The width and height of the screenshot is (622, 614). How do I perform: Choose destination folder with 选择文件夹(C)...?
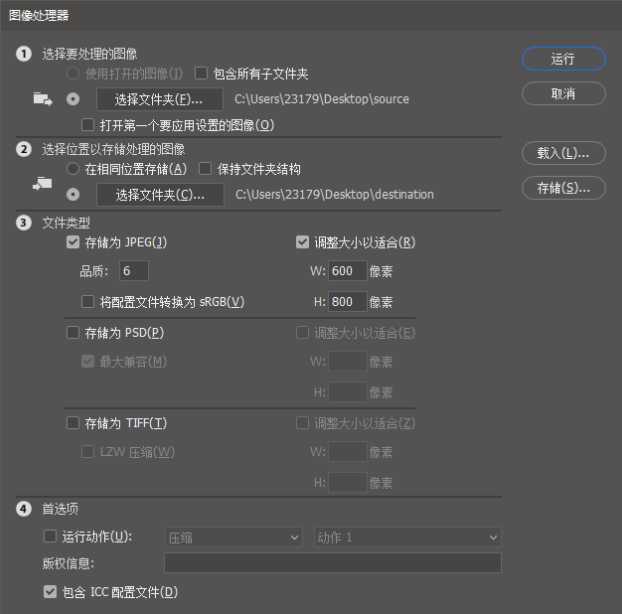pyautogui.click(x=160, y=194)
